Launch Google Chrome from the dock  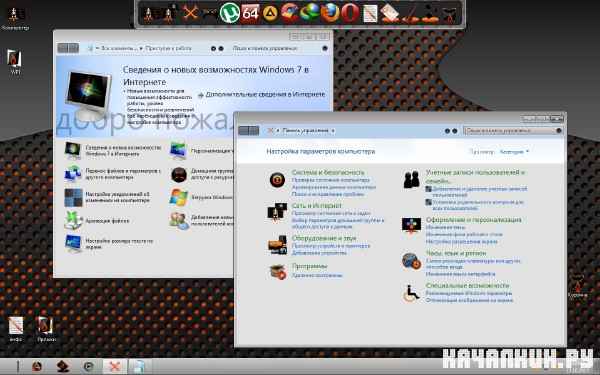click(290, 13)
